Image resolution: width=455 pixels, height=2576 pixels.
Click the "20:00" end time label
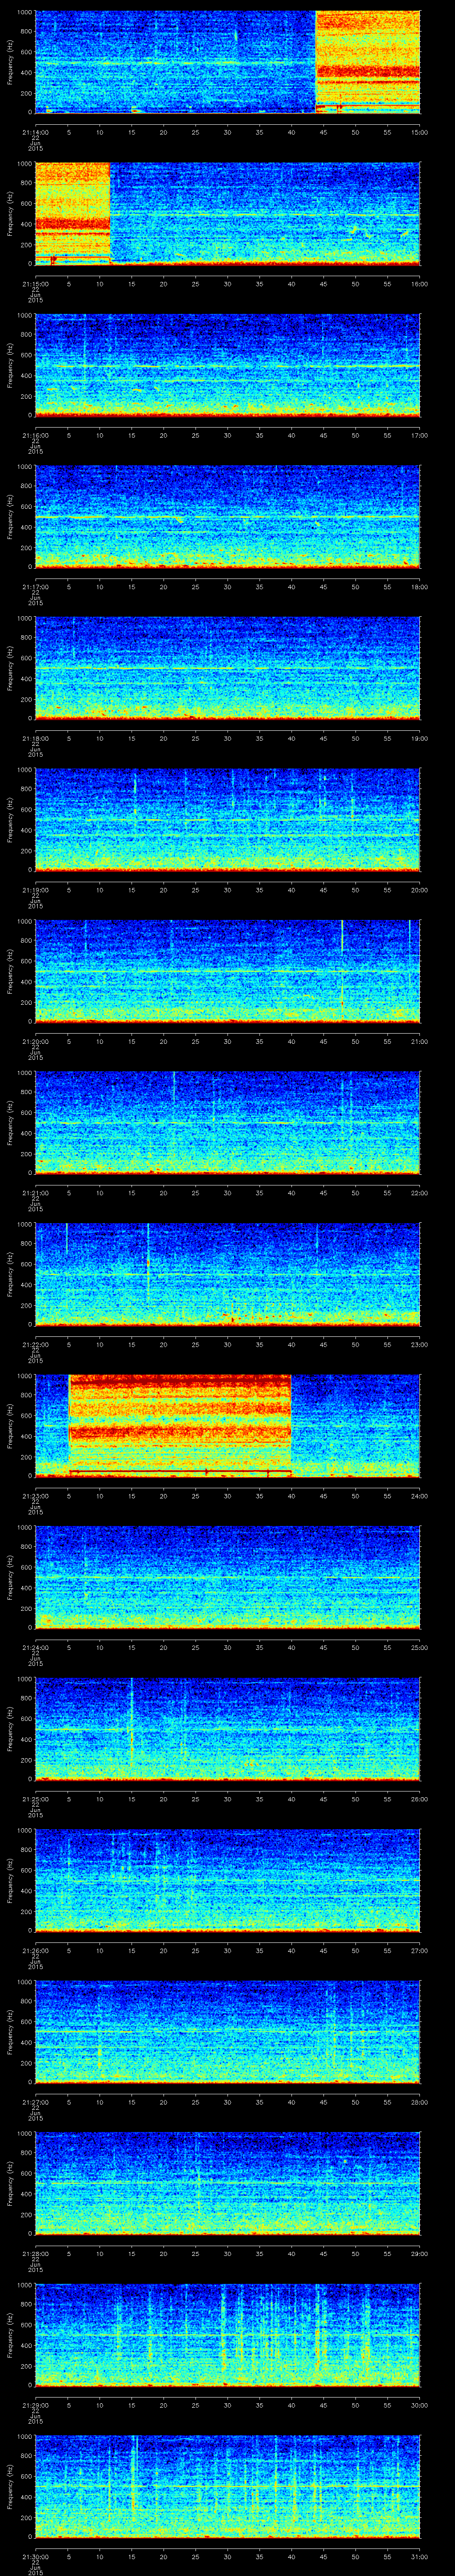(420, 890)
